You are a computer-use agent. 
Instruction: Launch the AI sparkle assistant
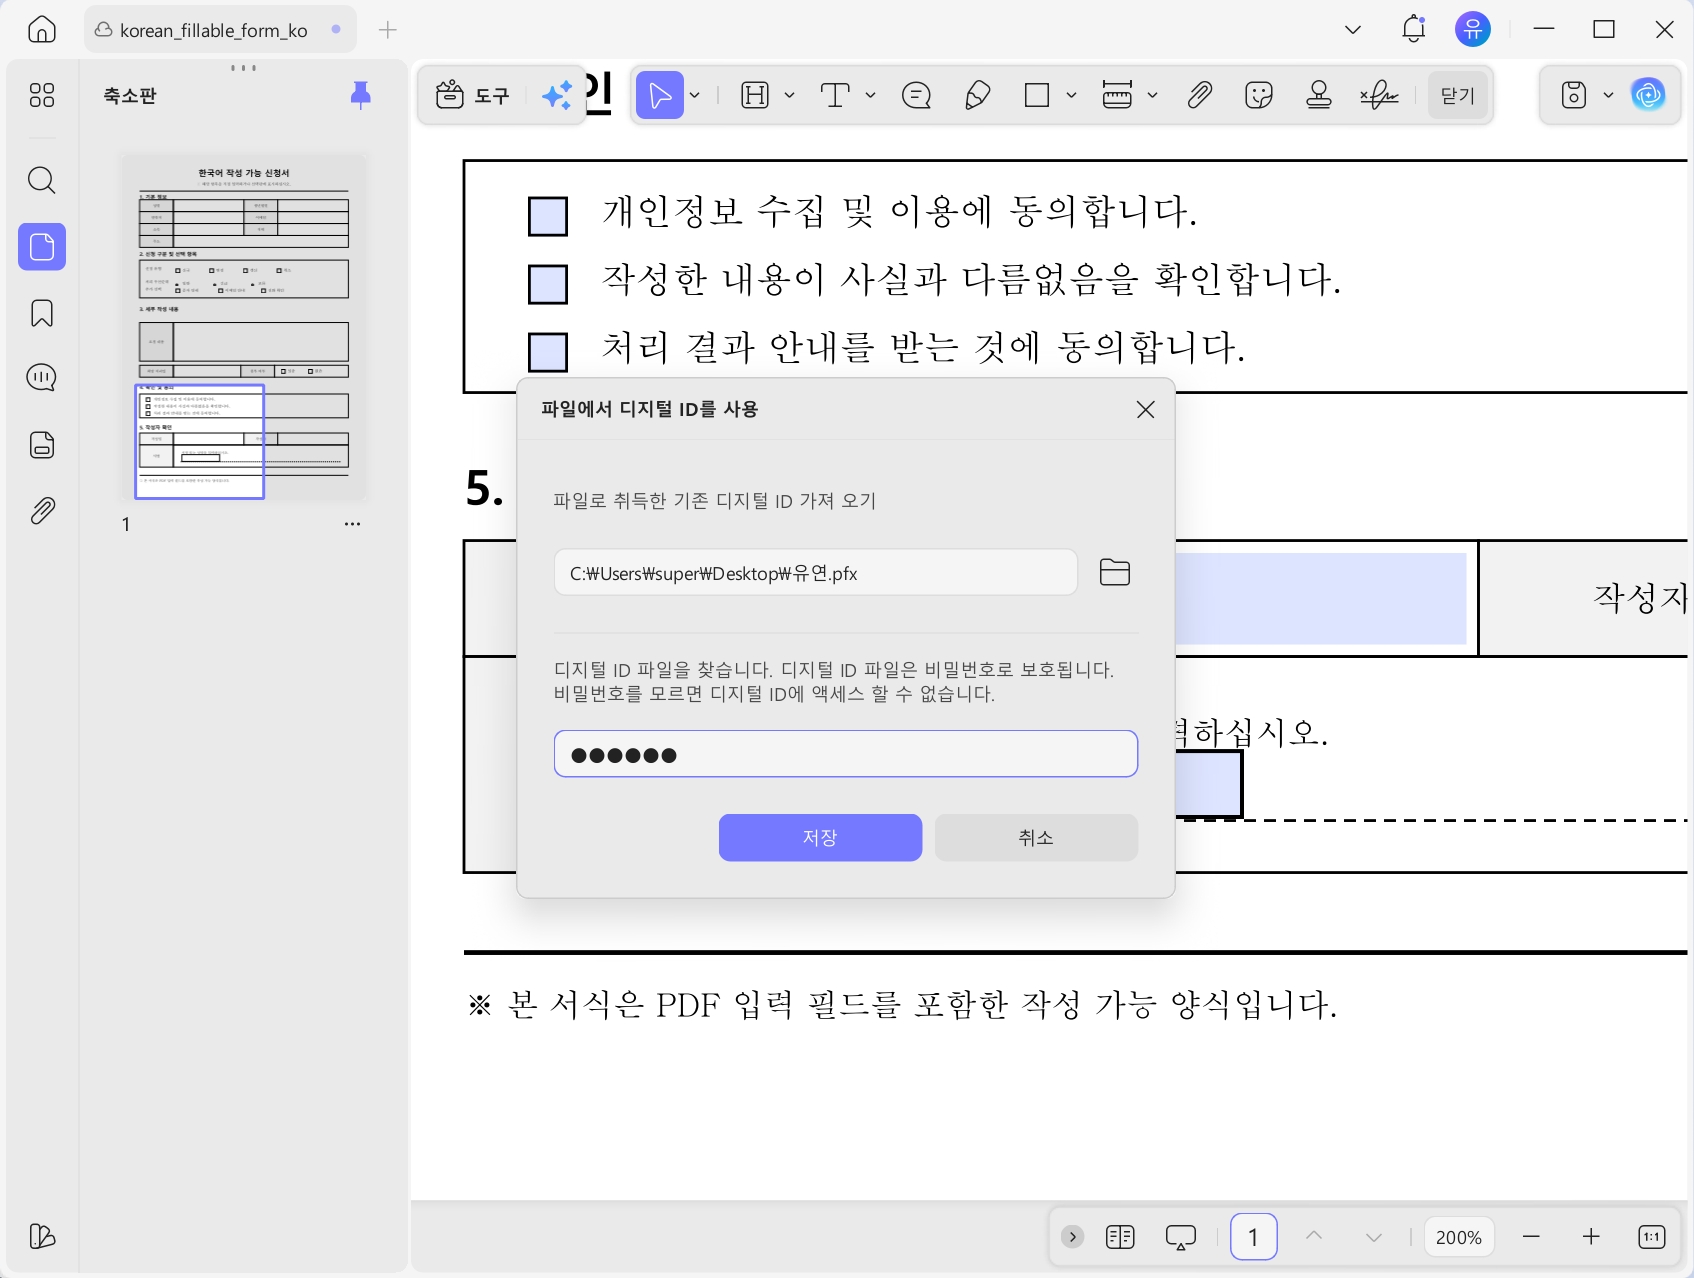tap(557, 96)
